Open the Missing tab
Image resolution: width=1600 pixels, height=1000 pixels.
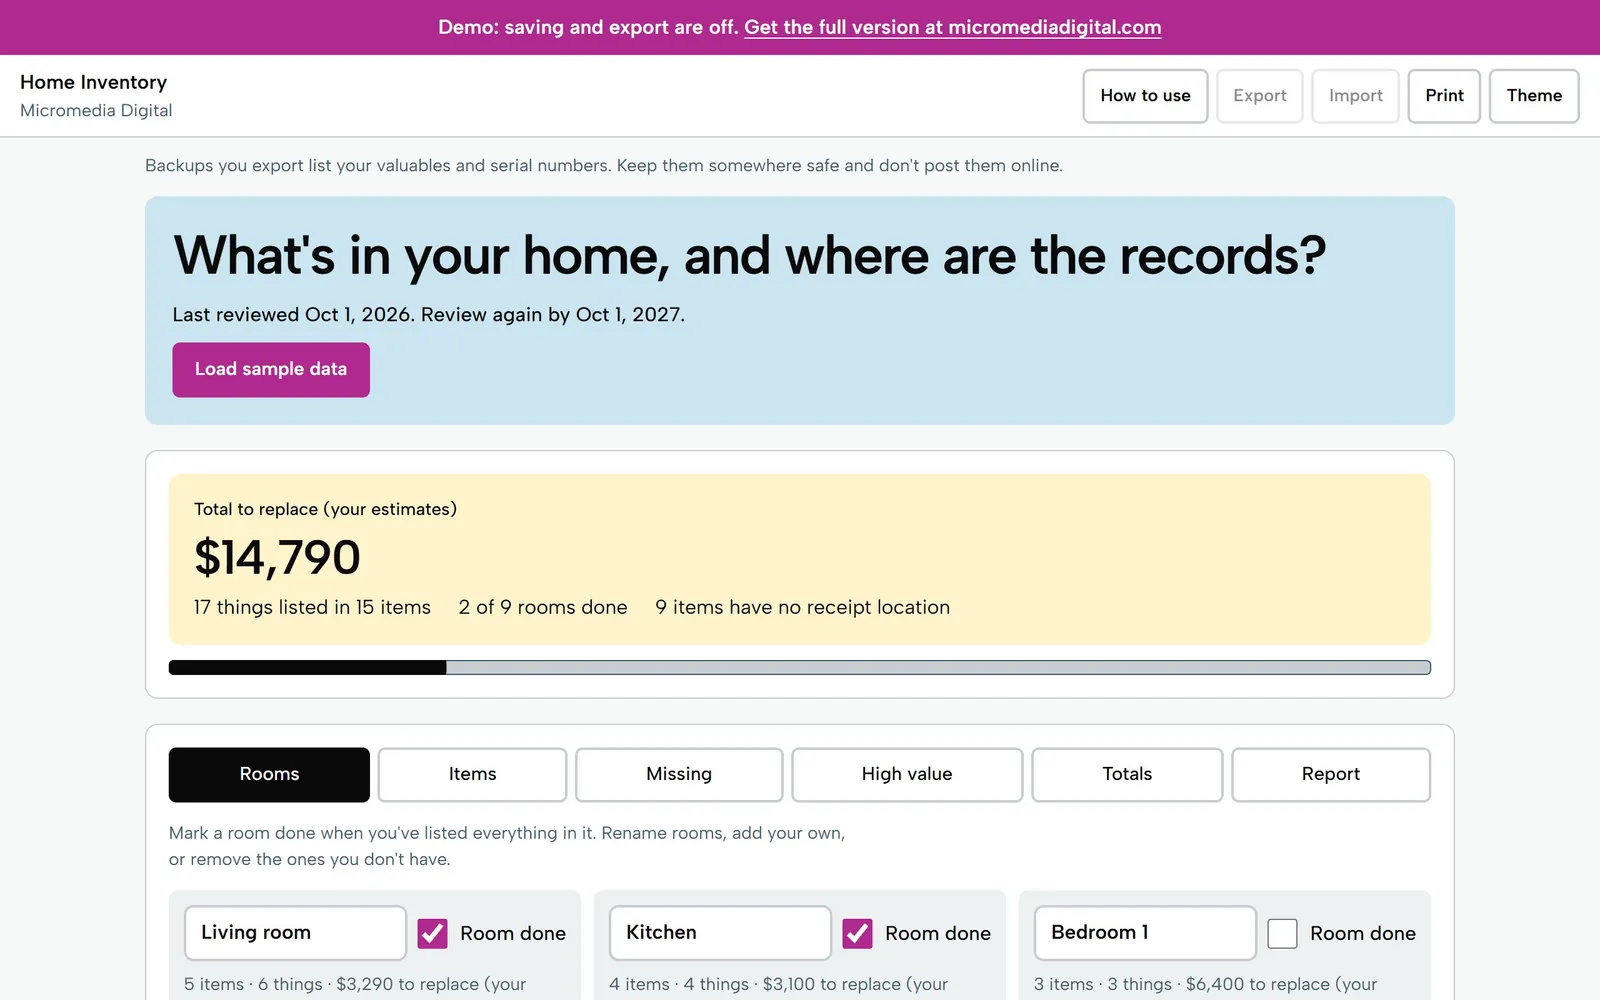(679, 775)
